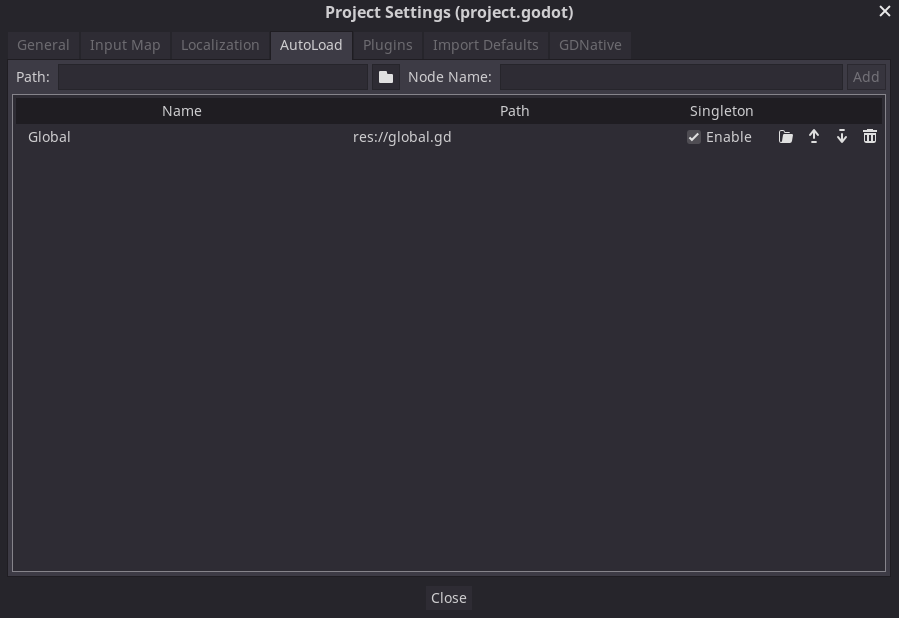Image resolution: width=899 pixels, height=618 pixels.
Task: Move Global autoload down
Action: tap(842, 136)
